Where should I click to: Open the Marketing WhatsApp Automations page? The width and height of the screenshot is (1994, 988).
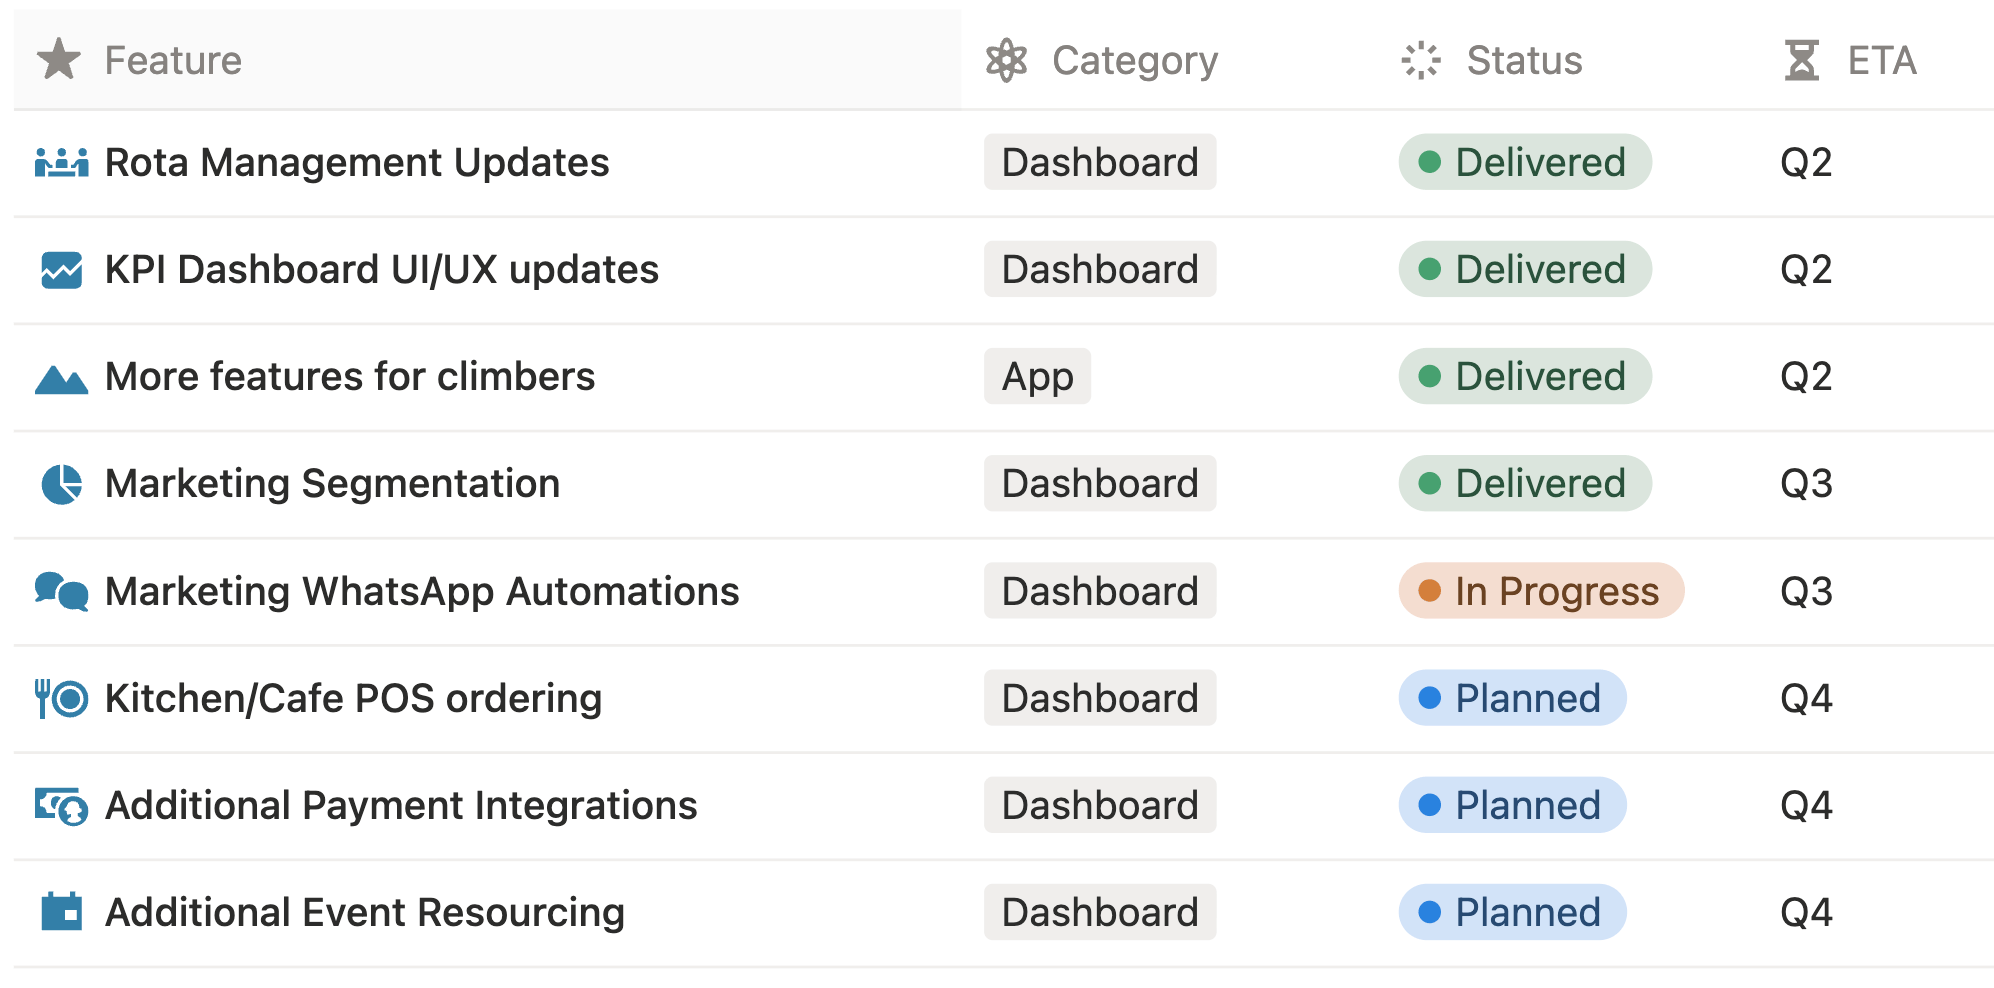click(x=421, y=591)
